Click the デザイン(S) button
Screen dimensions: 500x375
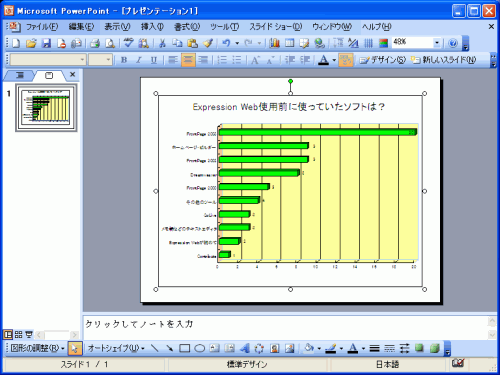point(383,60)
